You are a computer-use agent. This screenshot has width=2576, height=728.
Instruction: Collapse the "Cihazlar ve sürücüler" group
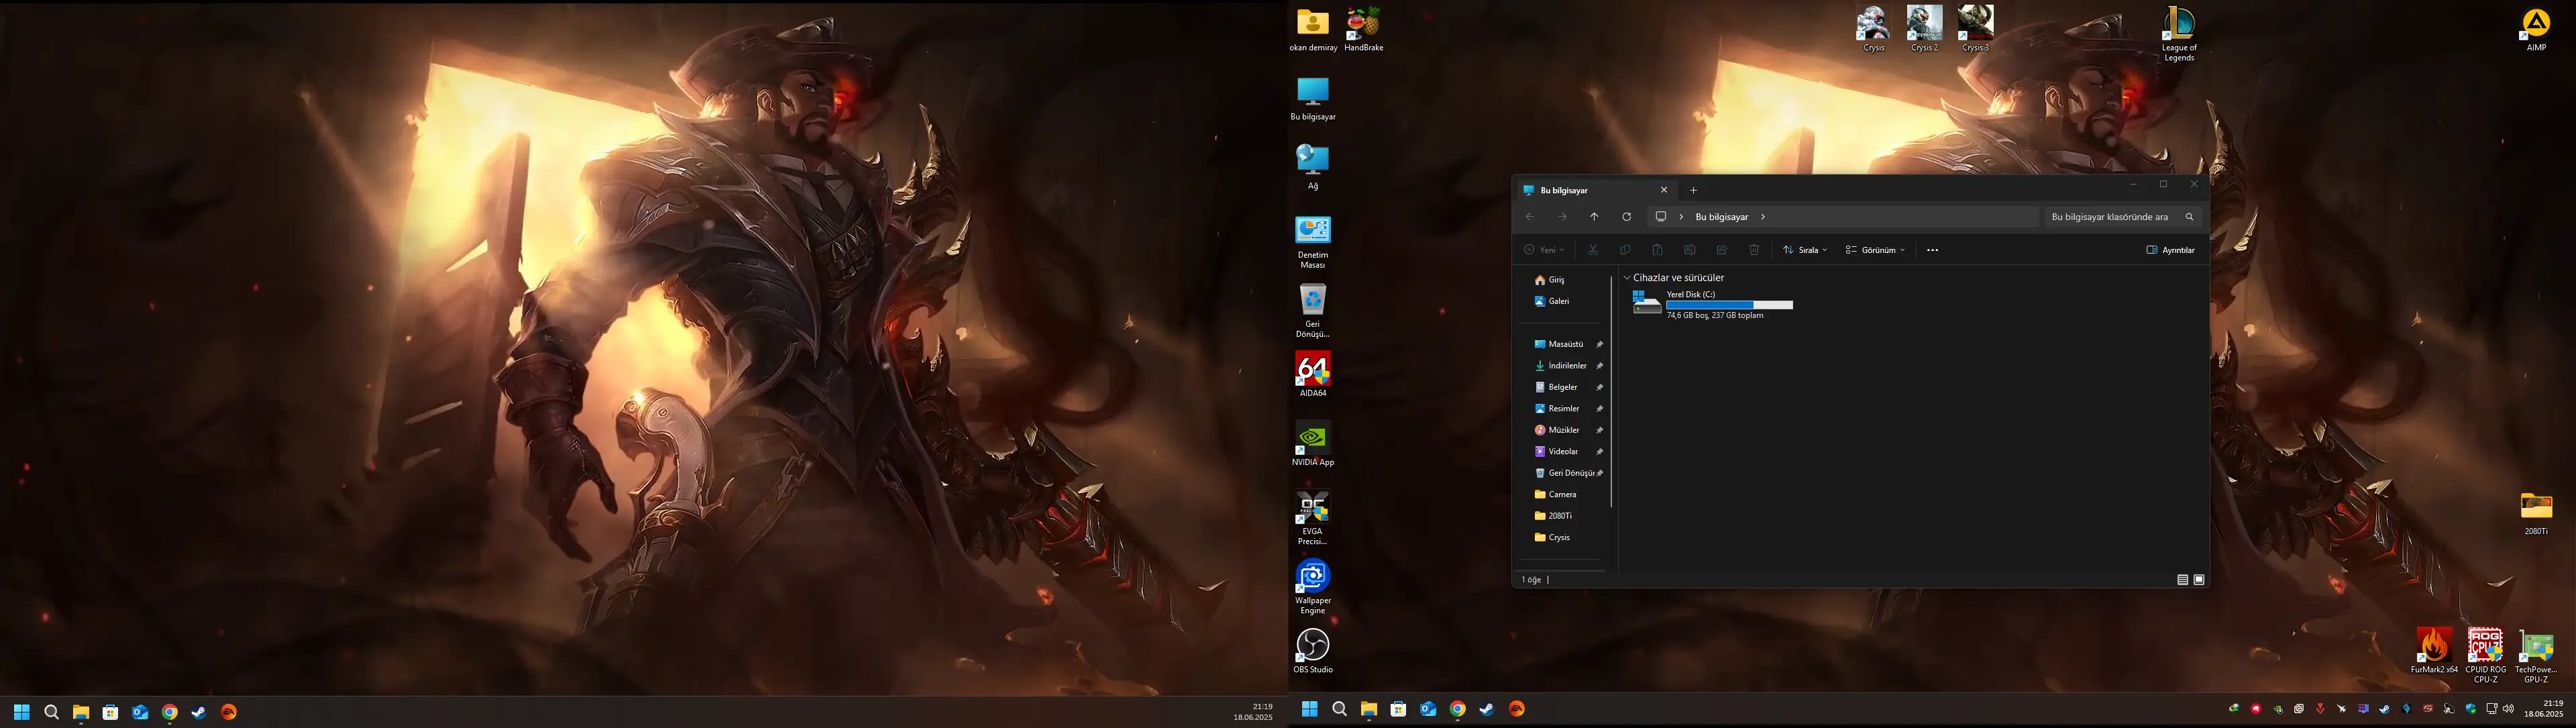[x=1627, y=278]
